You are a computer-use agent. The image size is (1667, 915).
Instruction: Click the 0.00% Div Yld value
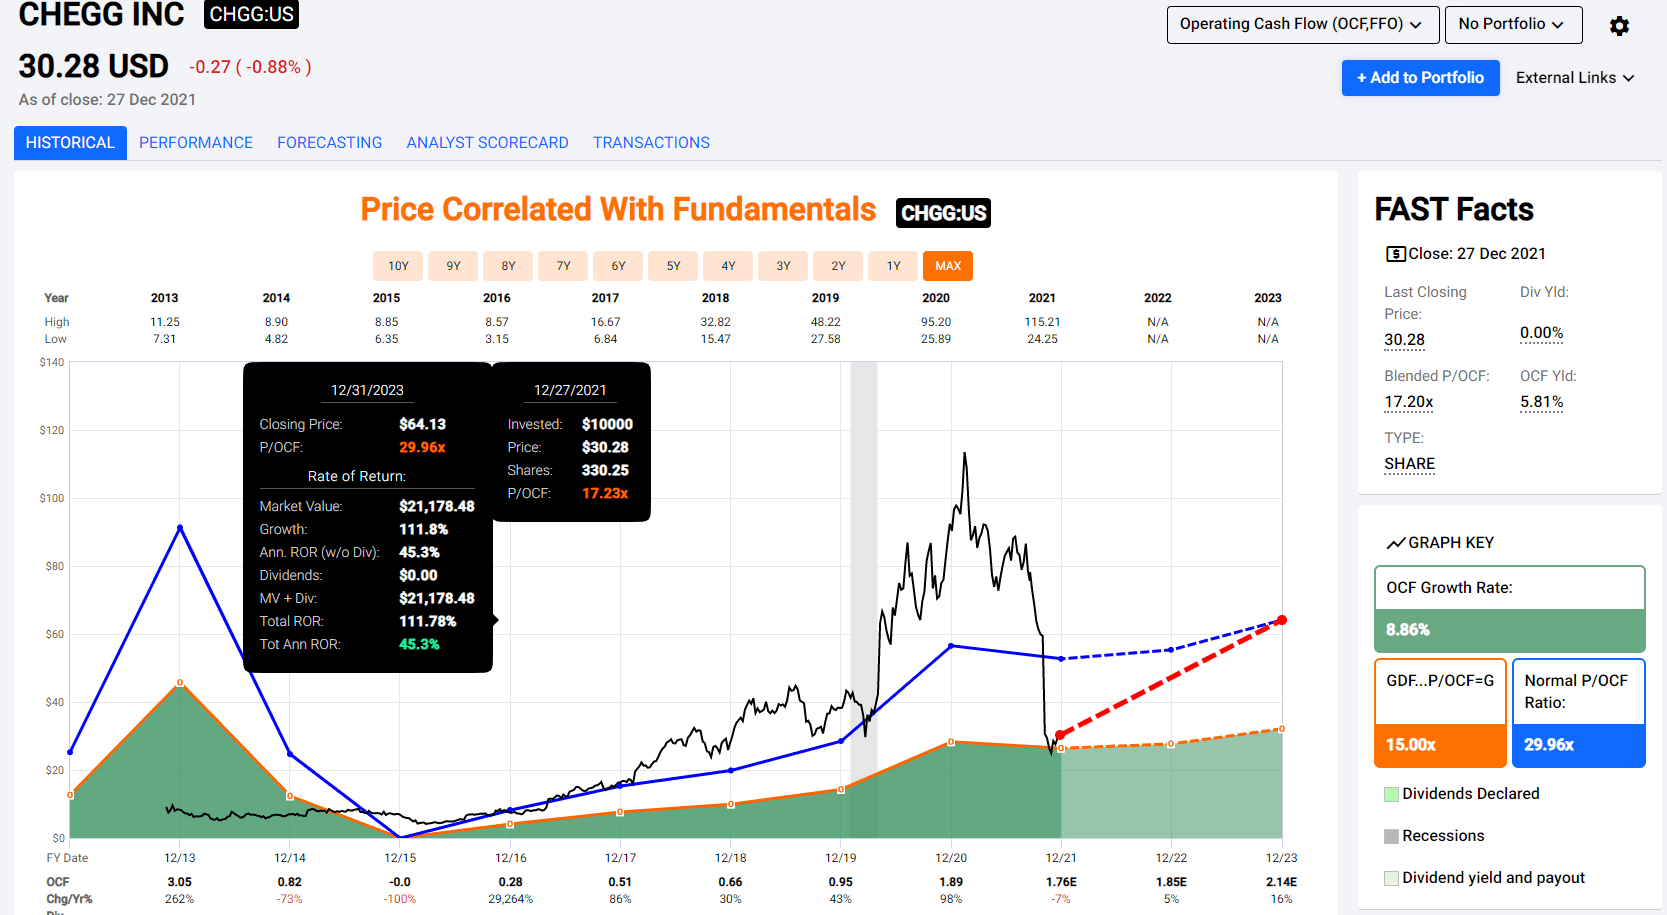[1541, 333]
